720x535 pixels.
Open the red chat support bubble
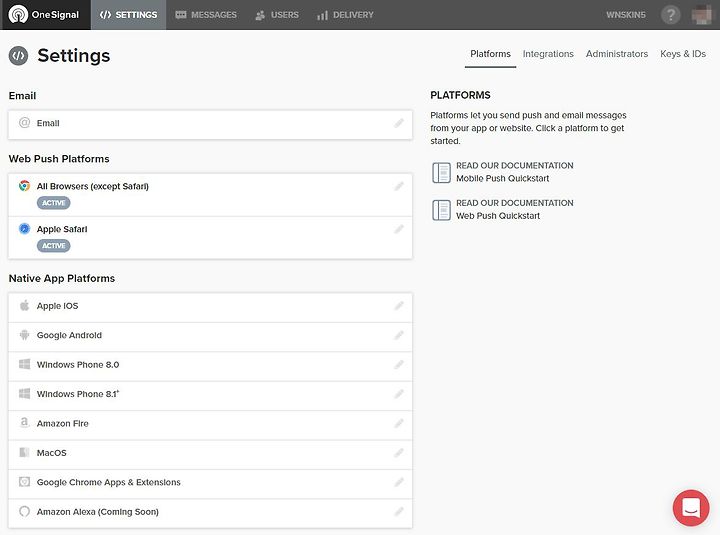tap(691, 508)
